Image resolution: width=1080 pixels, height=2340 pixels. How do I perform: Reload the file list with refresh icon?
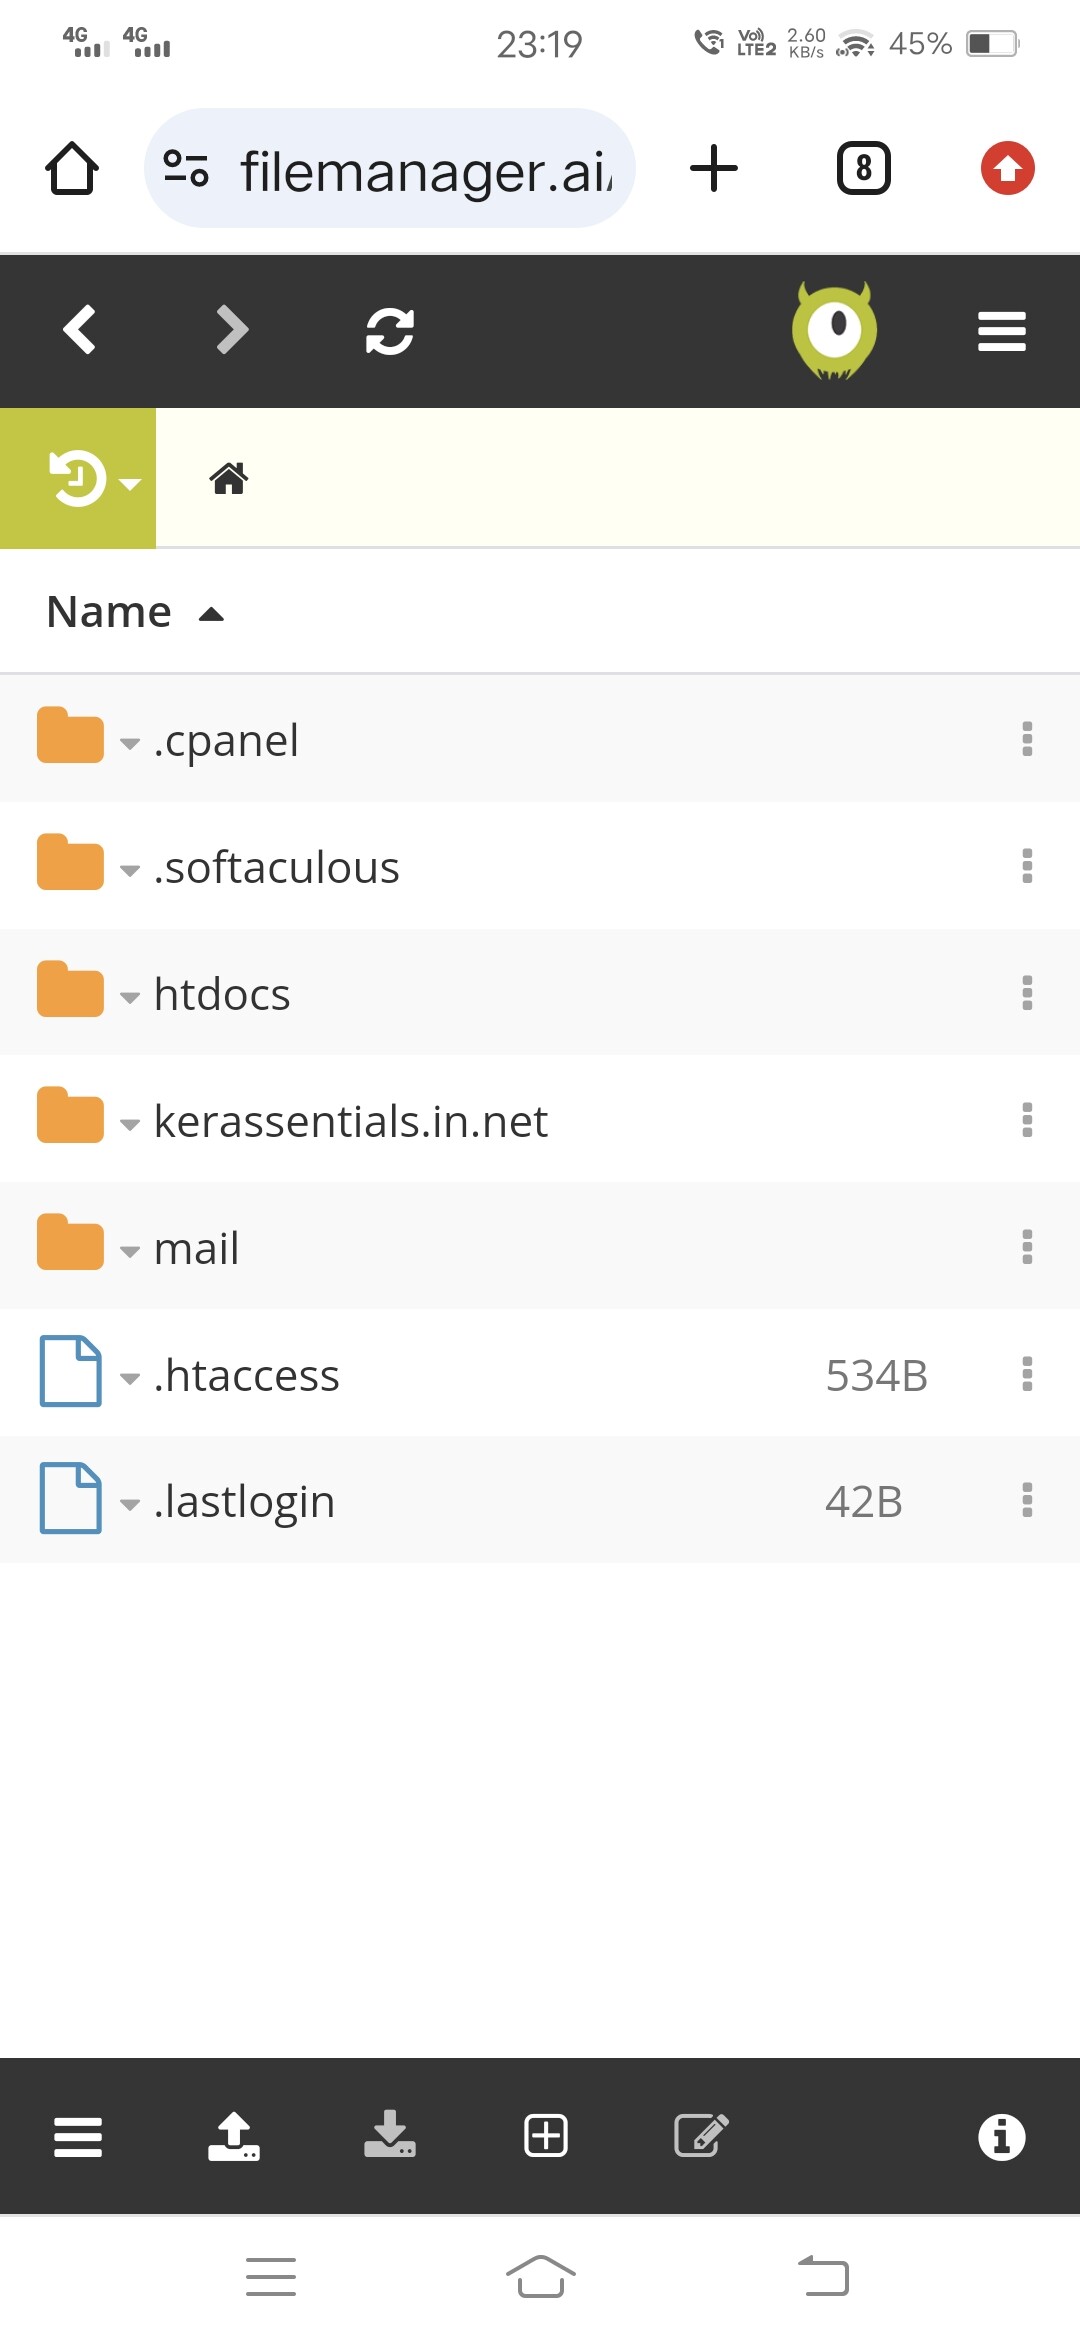[389, 331]
